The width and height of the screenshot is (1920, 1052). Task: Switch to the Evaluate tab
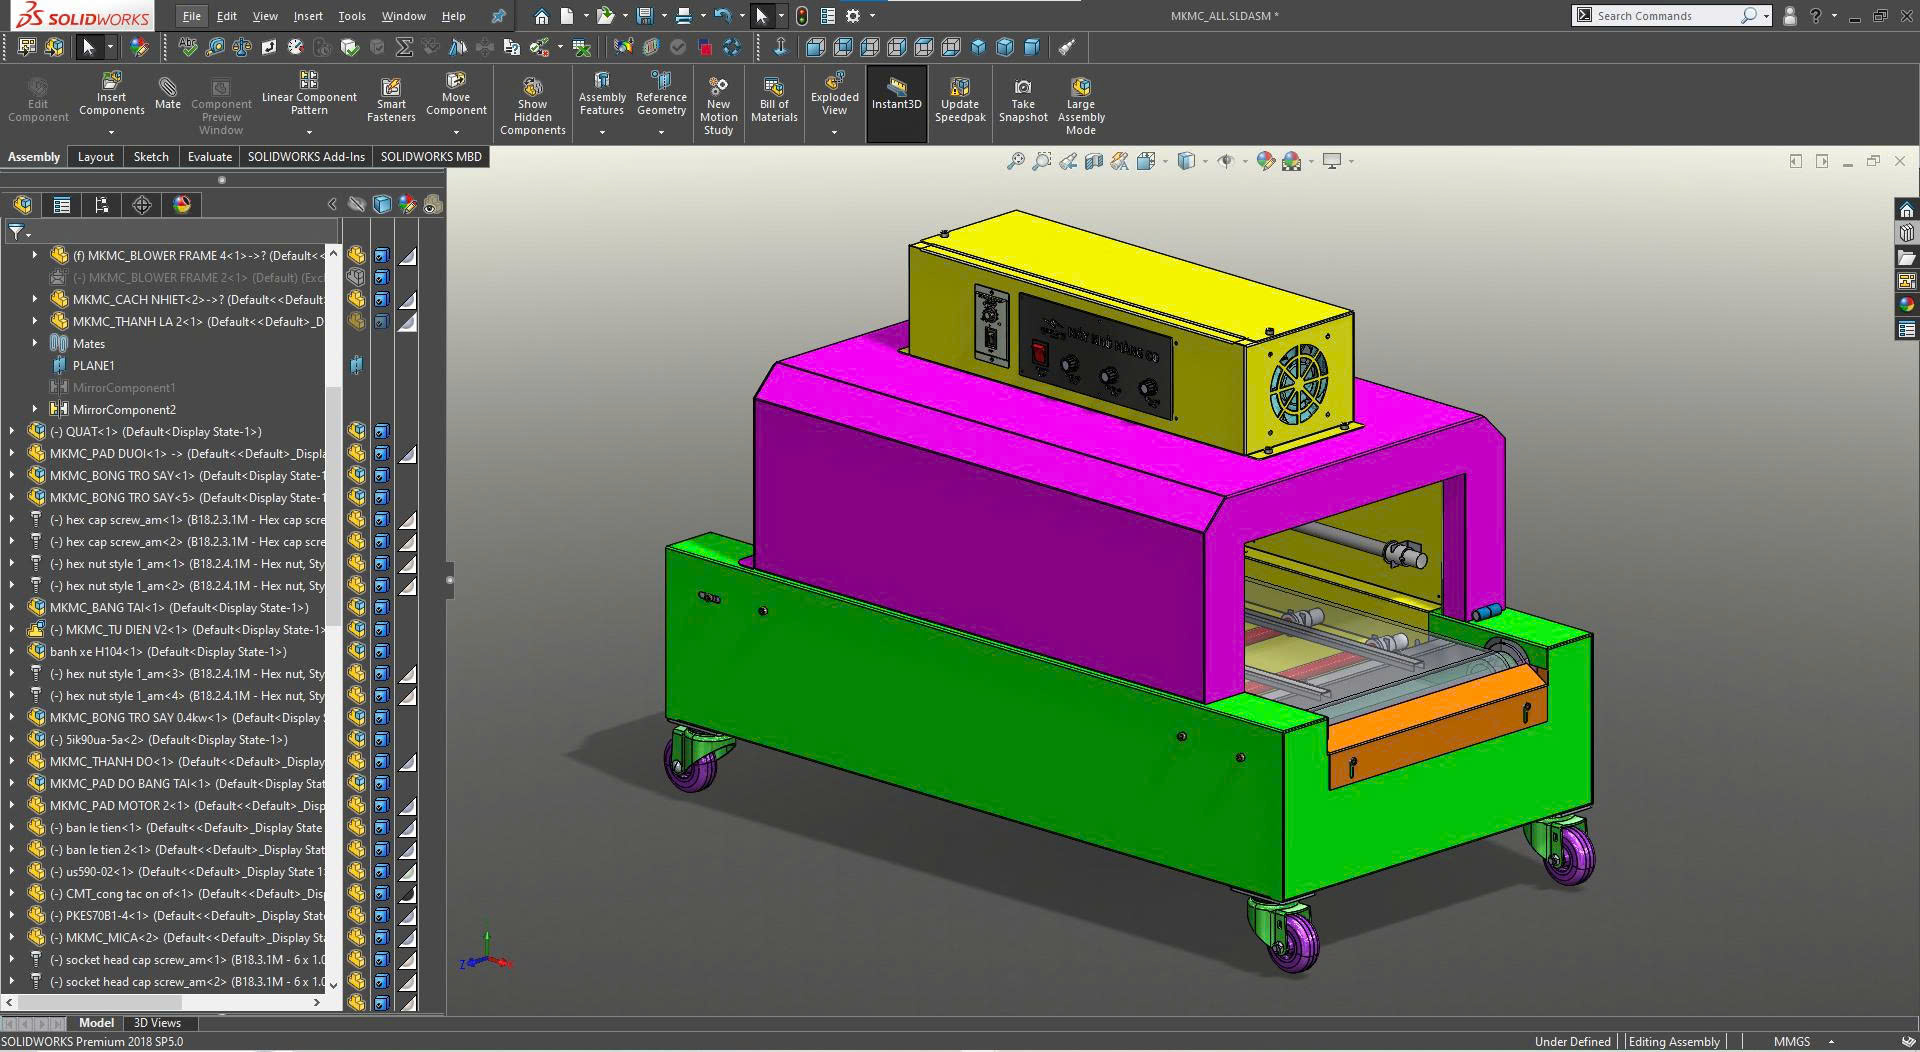pyautogui.click(x=209, y=157)
